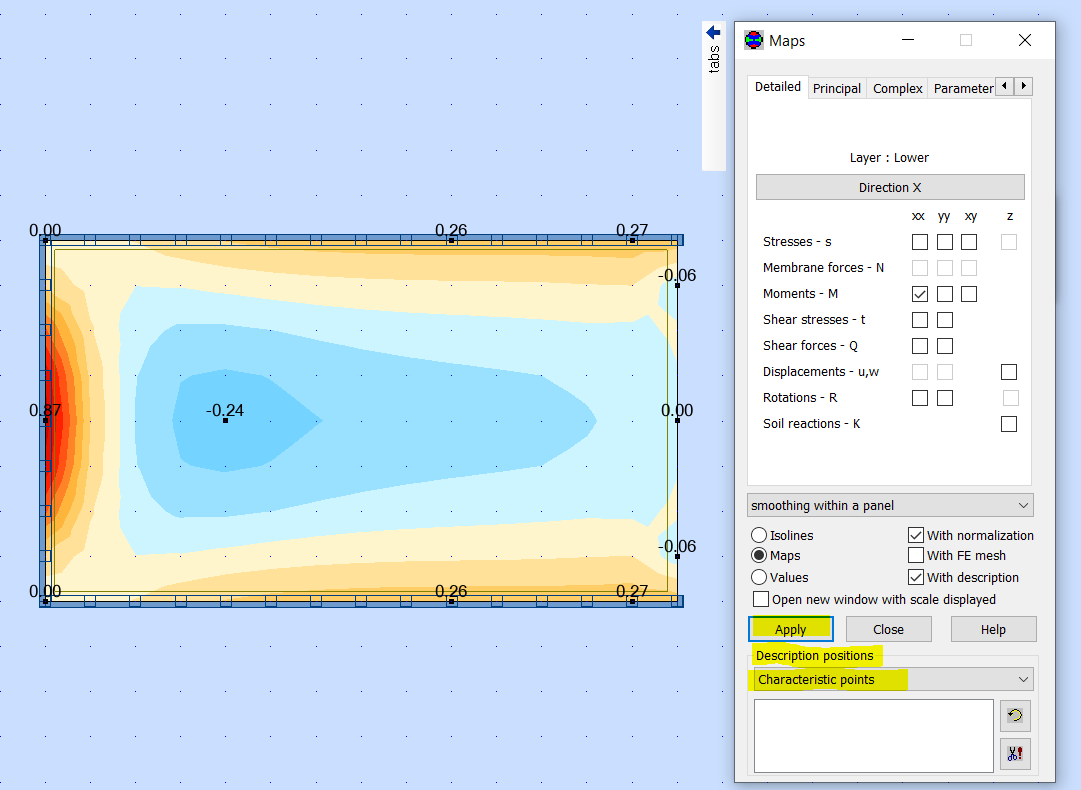Click the highlighted Apply button
This screenshot has width=1081, height=790.
click(790, 629)
